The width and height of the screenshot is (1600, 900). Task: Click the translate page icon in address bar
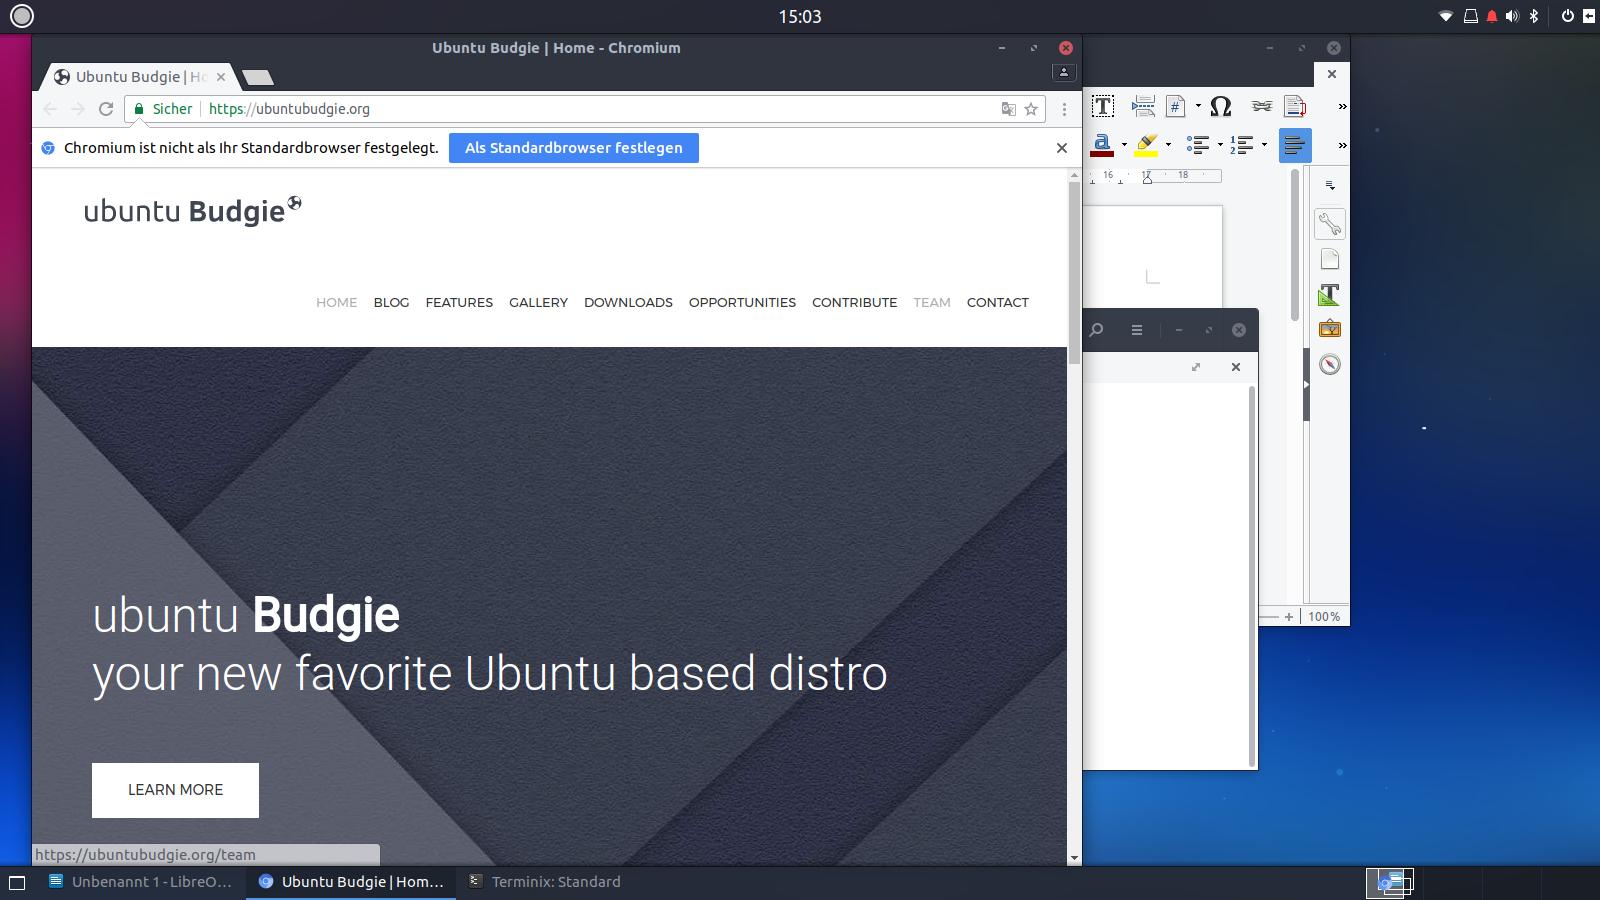pyautogui.click(x=1009, y=109)
